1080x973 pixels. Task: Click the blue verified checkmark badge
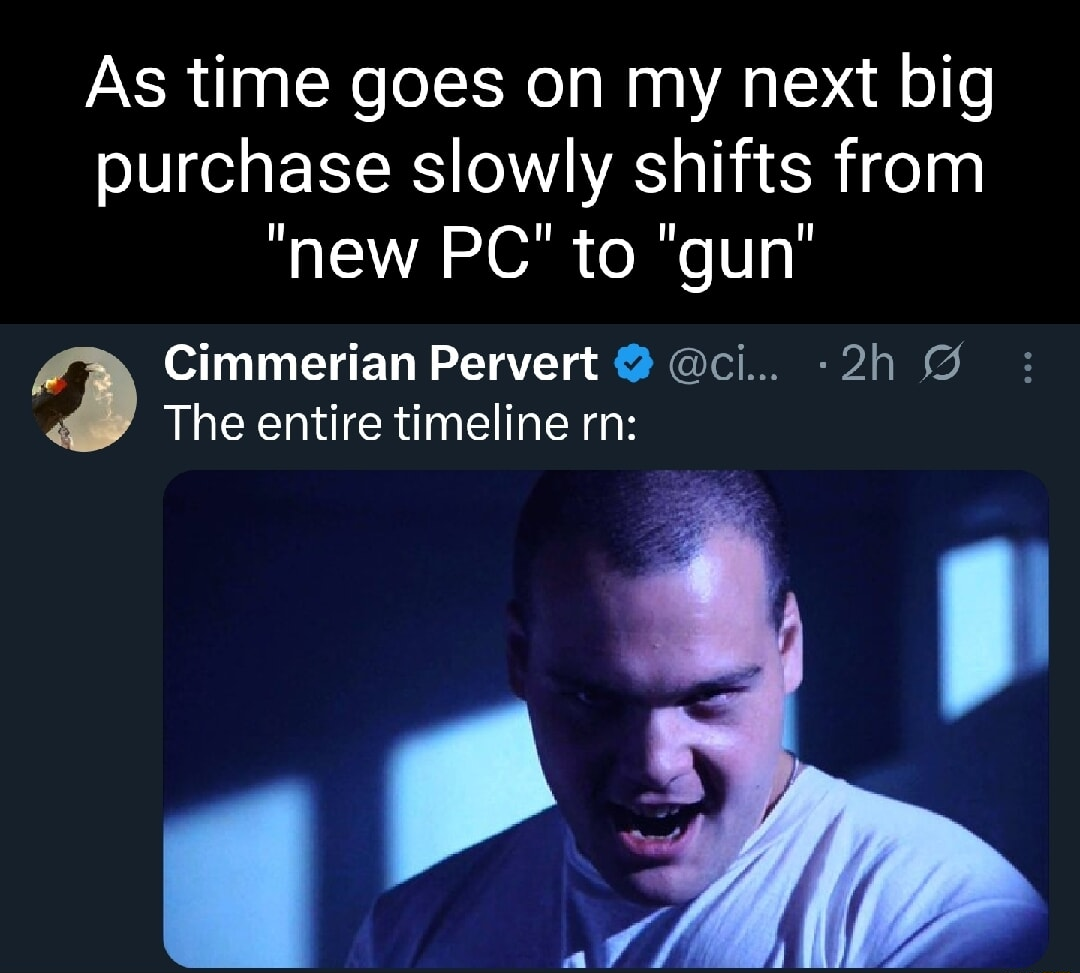[x=634, y=364]
